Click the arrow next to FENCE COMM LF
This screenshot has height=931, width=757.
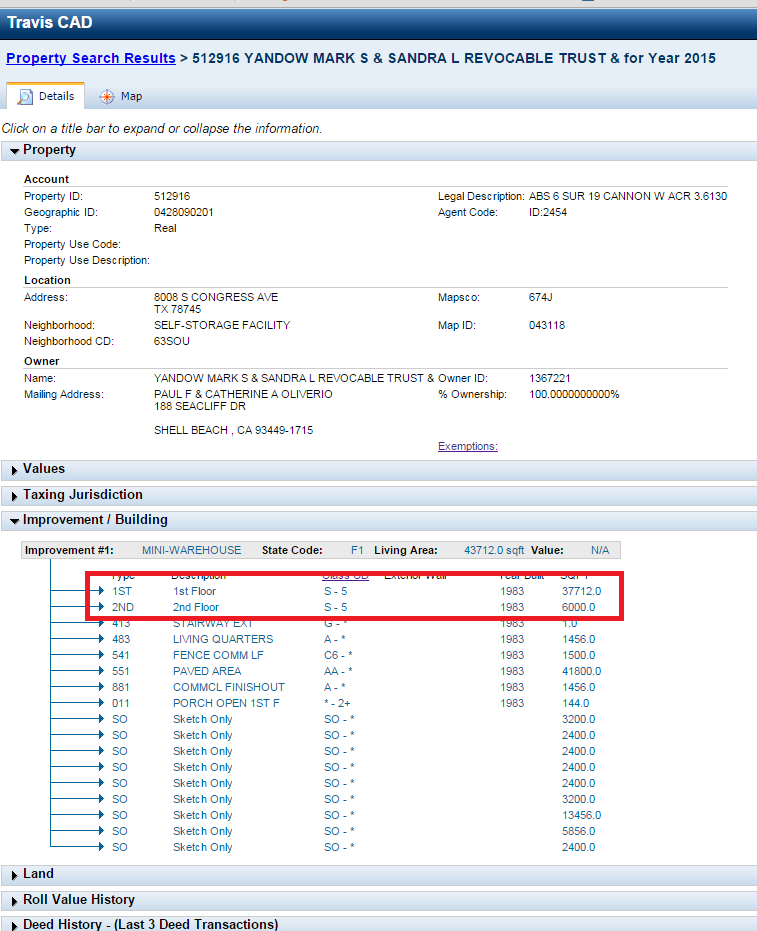pos(99,655)
